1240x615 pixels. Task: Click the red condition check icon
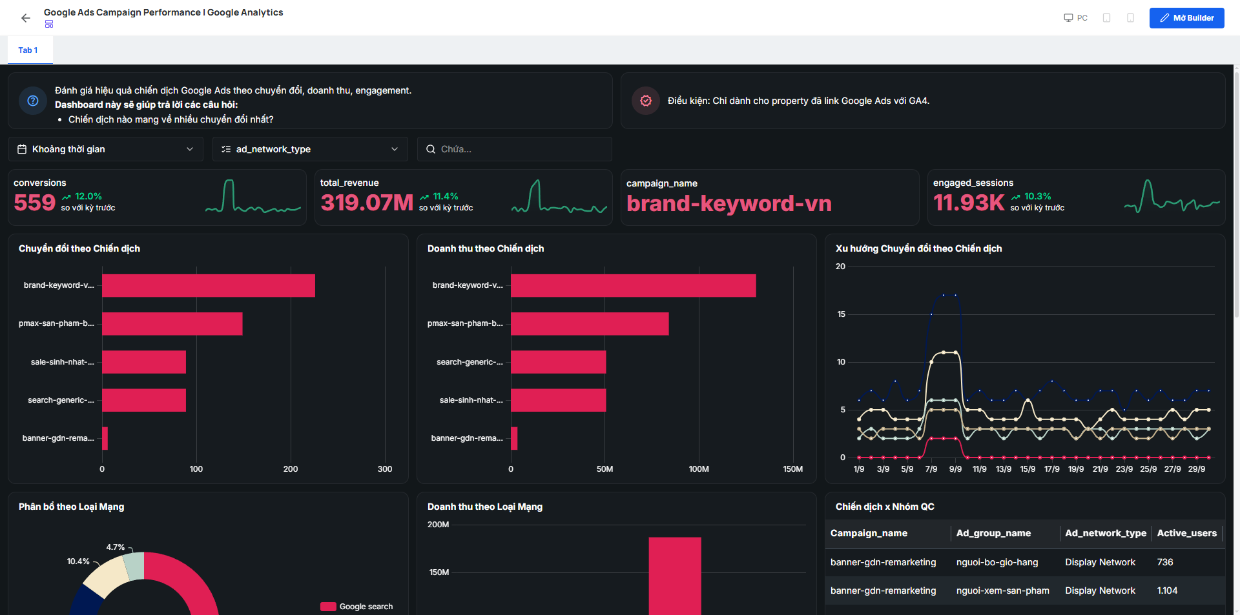(646, 100)
